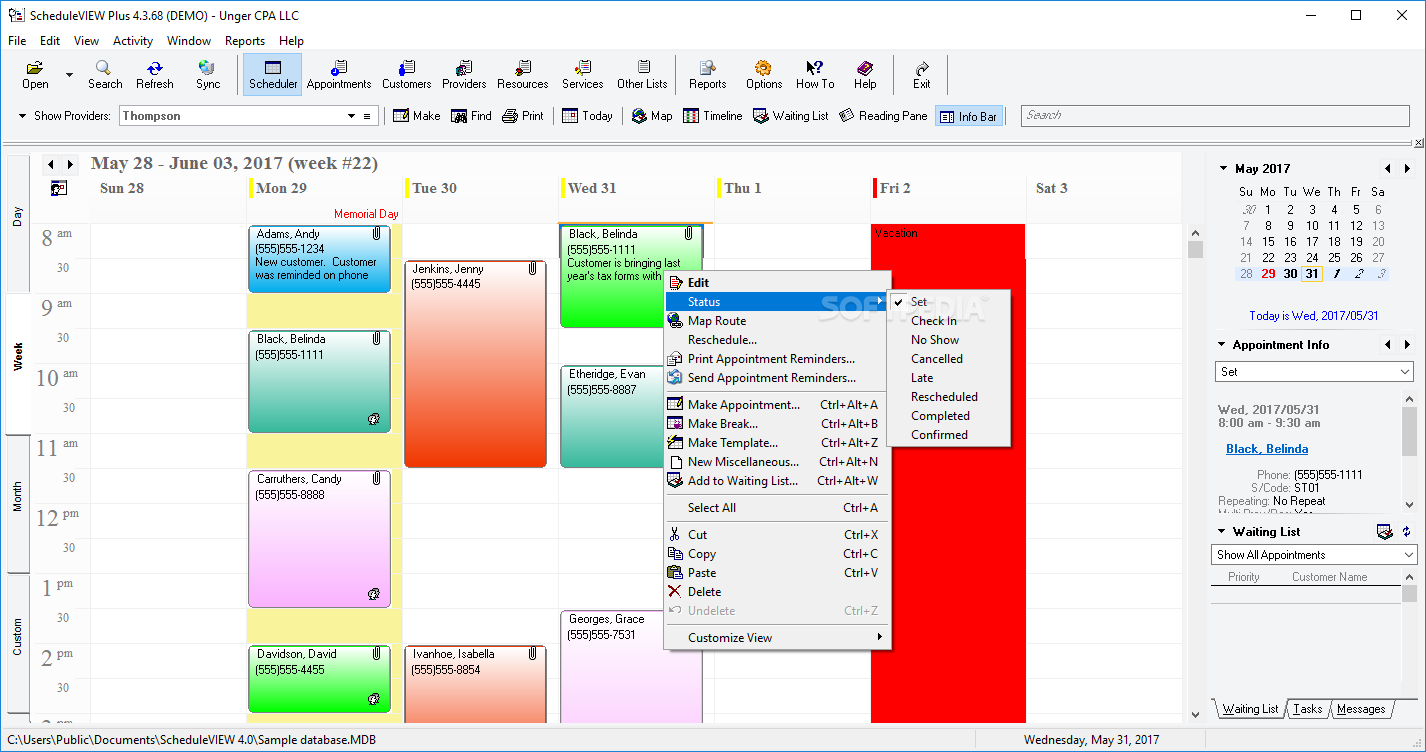Open the Show Providers dropdown arrow
The image size is (1426, 752).
pyautogui.click(x=351, y=116)
